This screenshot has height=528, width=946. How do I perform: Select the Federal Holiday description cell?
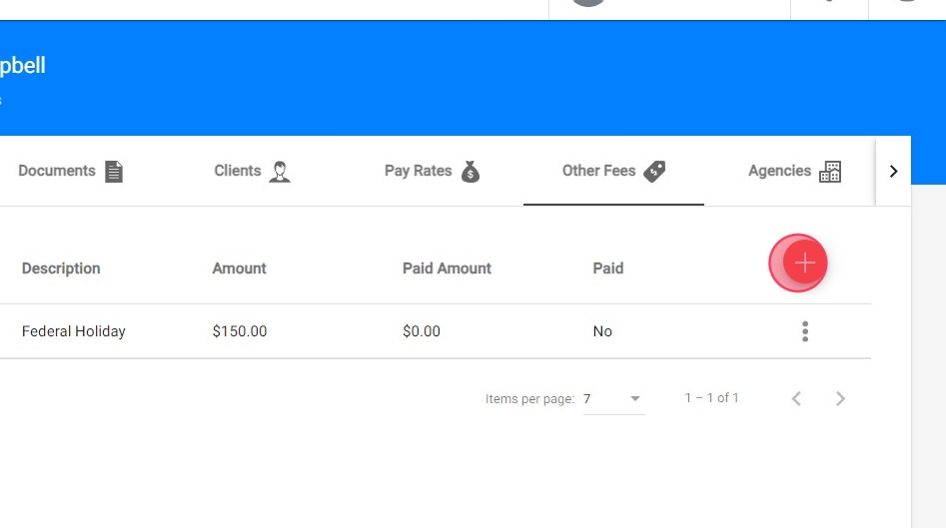pyautogui.click(x=74, y=331)
